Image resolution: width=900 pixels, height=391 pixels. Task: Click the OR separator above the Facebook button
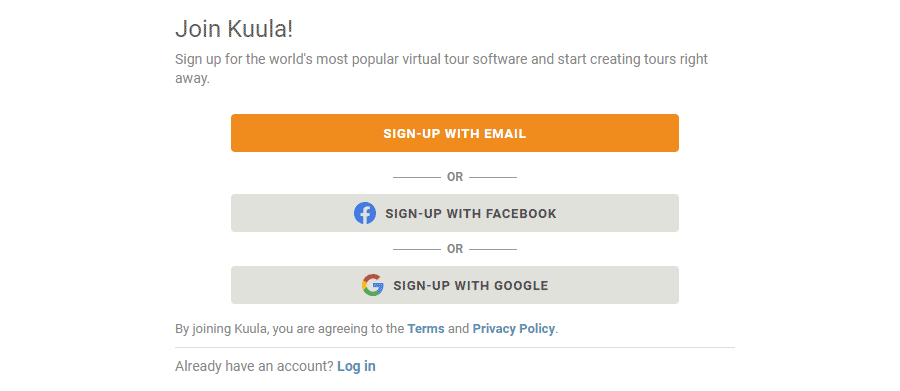click(455, 177)
